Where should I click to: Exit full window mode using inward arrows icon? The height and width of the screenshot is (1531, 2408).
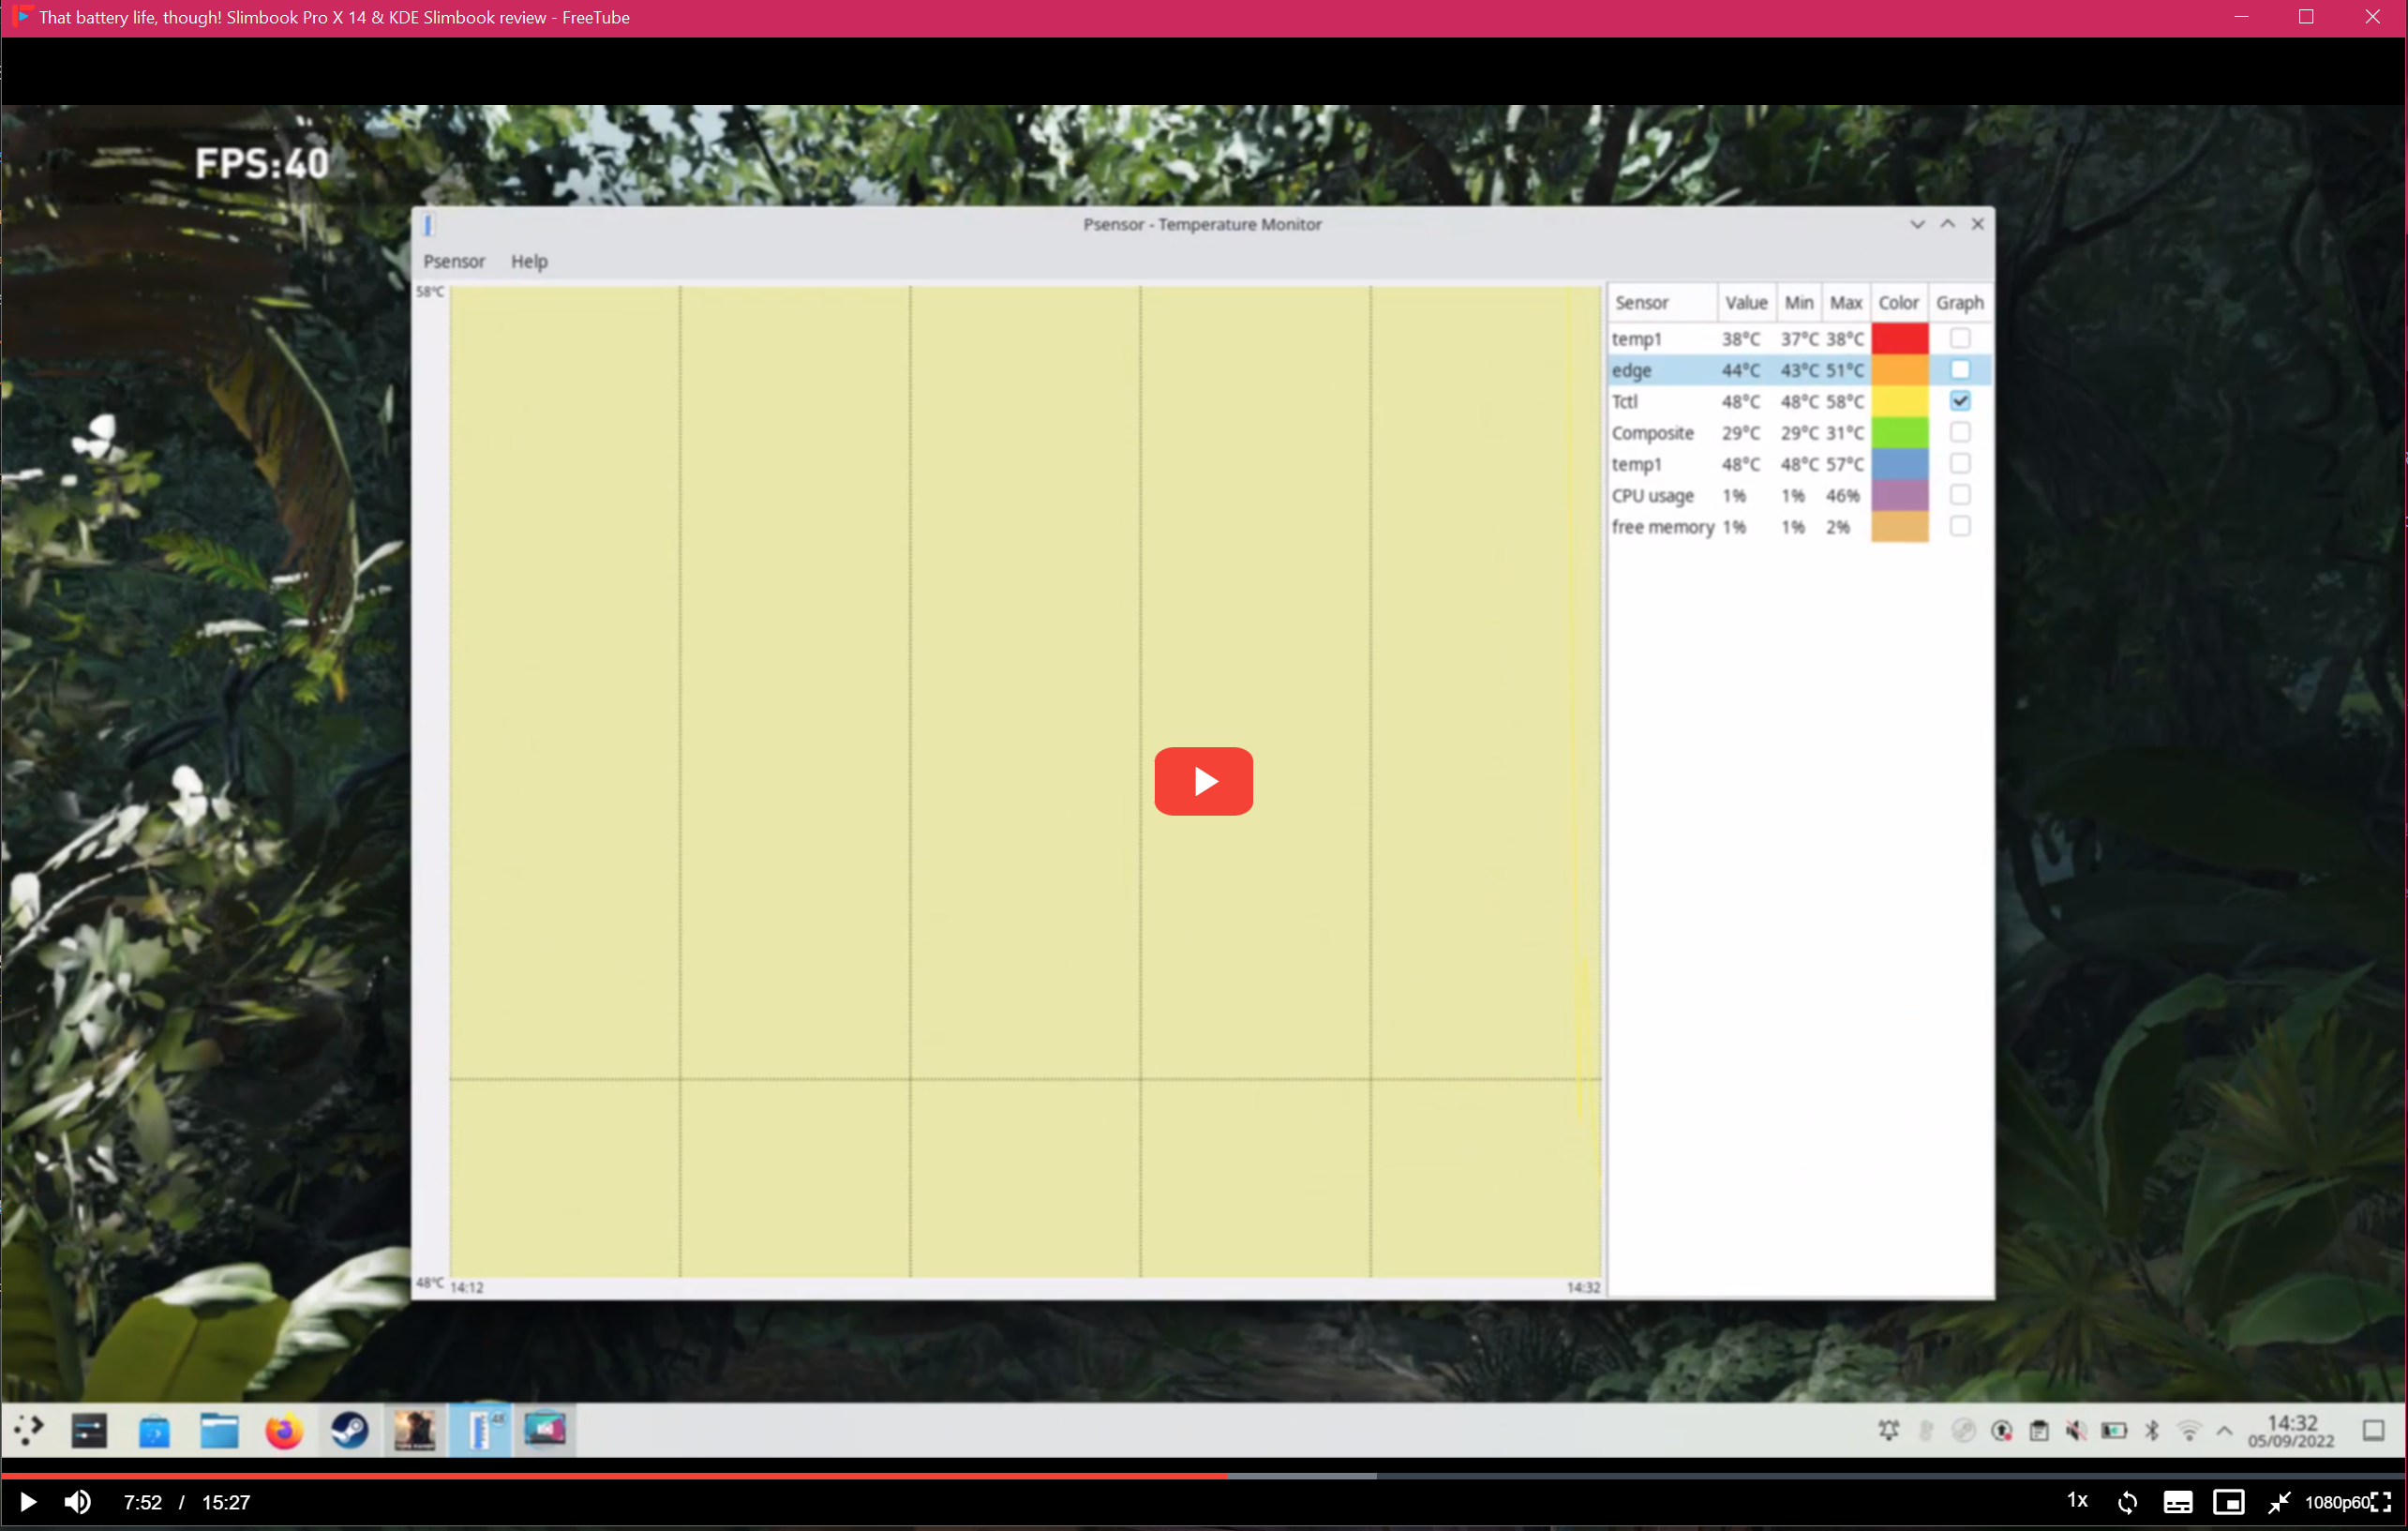point(2279,1502)
